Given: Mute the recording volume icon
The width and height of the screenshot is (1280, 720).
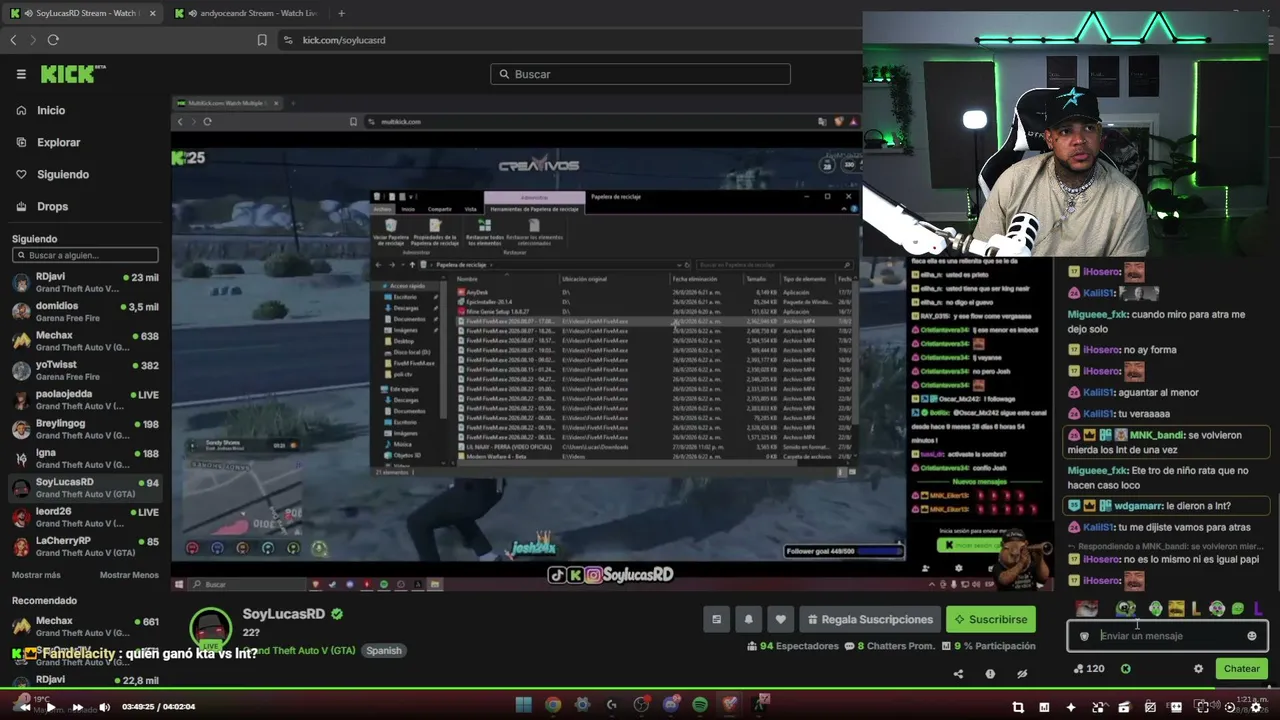Looking at the screenshot, I should coord(104,707).
